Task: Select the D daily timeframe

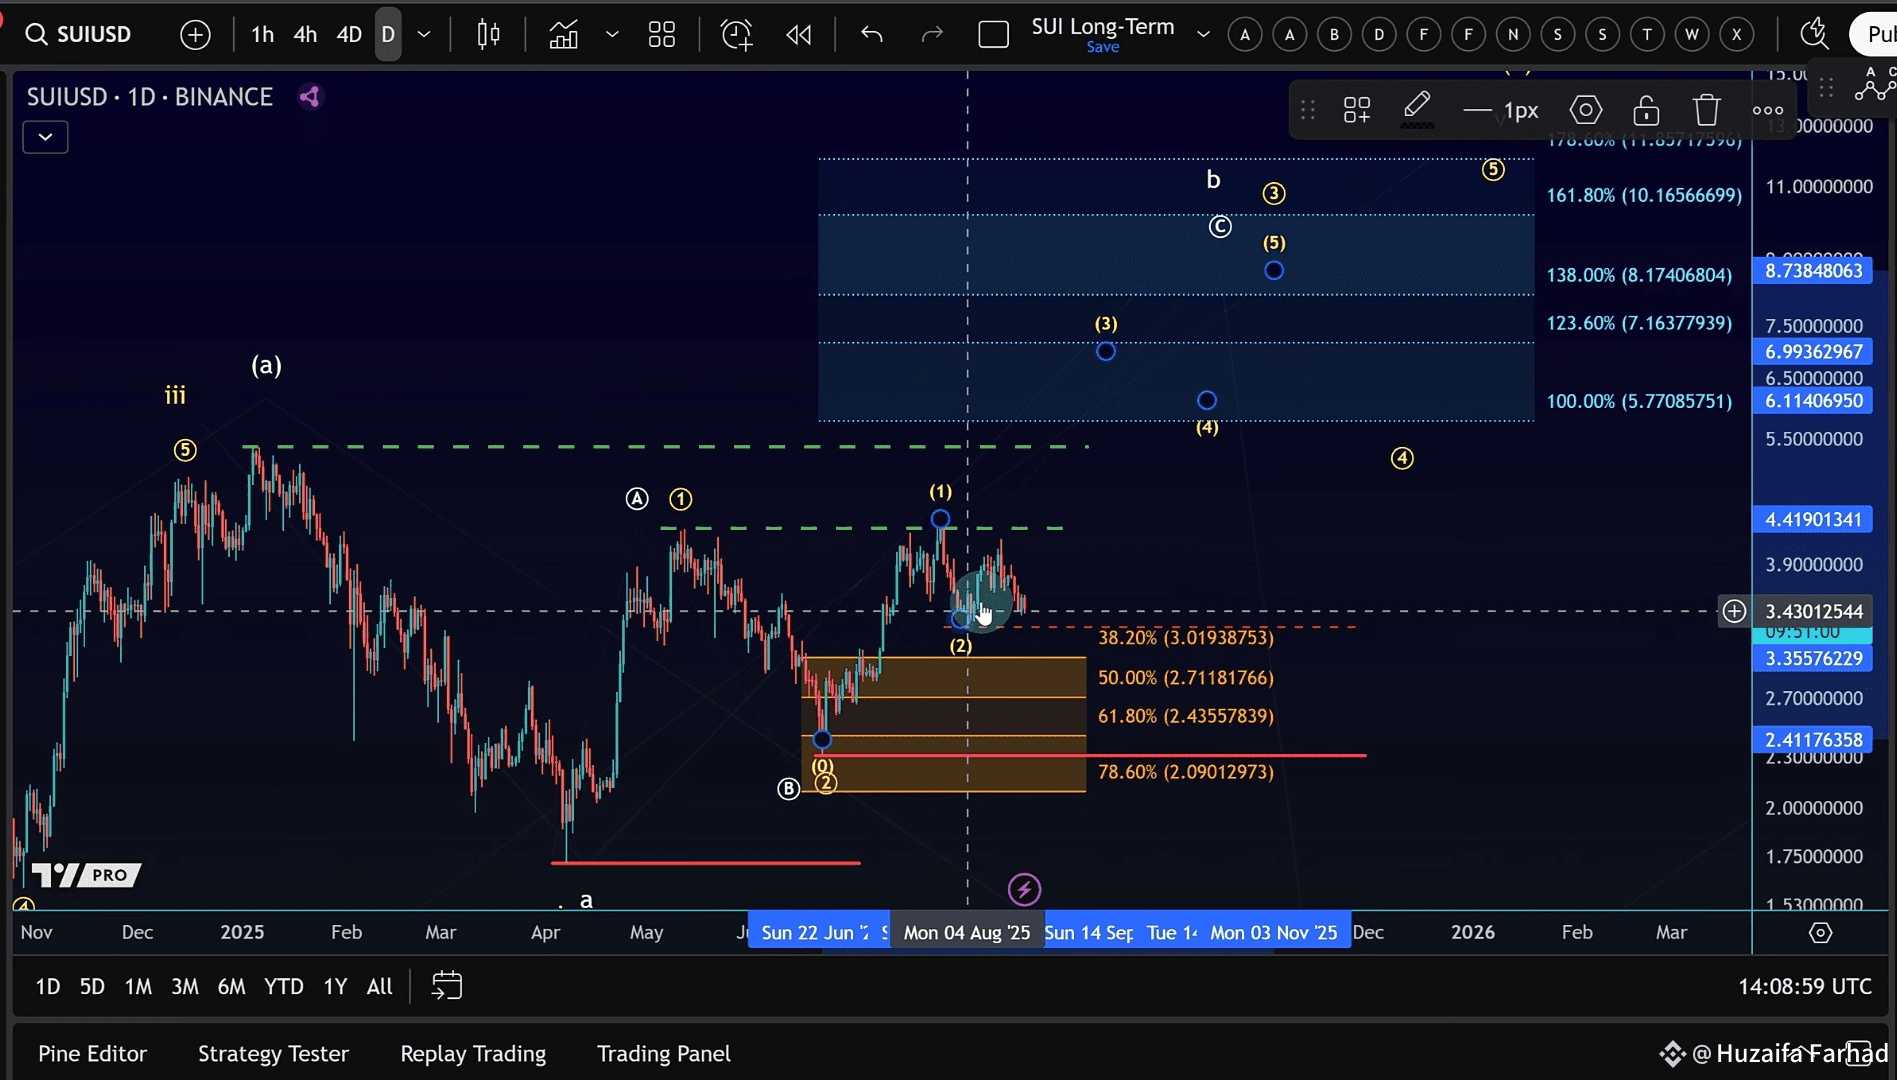Action: [x=388, y=35]
